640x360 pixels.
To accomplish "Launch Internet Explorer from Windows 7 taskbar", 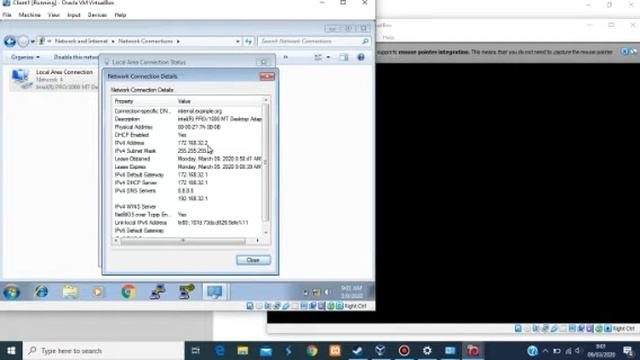I will pyautogui.click(x=41, y=292).
